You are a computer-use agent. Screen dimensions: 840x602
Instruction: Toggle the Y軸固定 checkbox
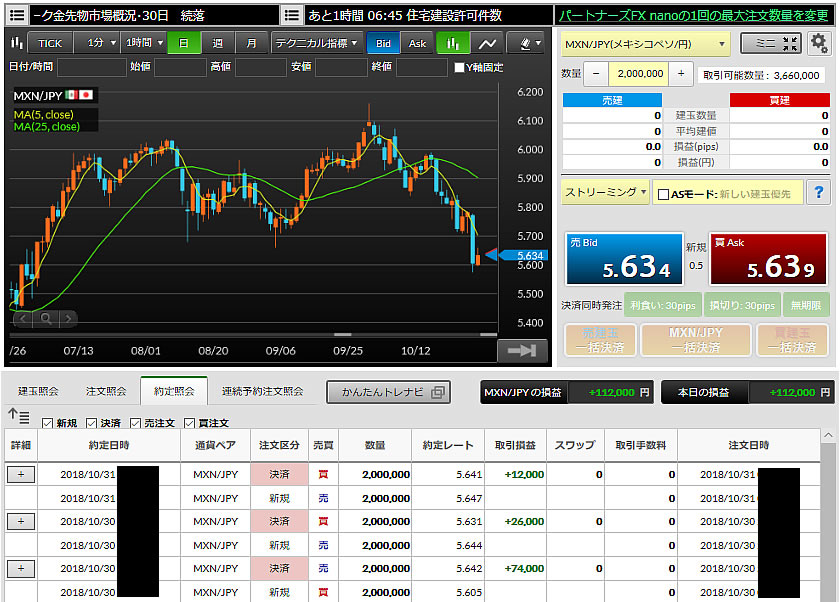pyautogui.click(x=459, y=67)
